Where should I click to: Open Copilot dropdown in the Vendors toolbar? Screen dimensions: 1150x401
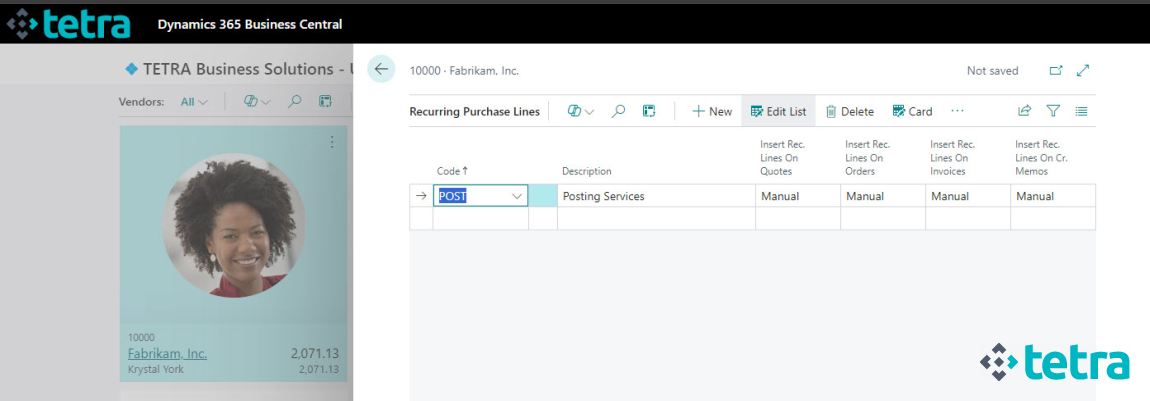pyautogui.click(x=257, y=102)
